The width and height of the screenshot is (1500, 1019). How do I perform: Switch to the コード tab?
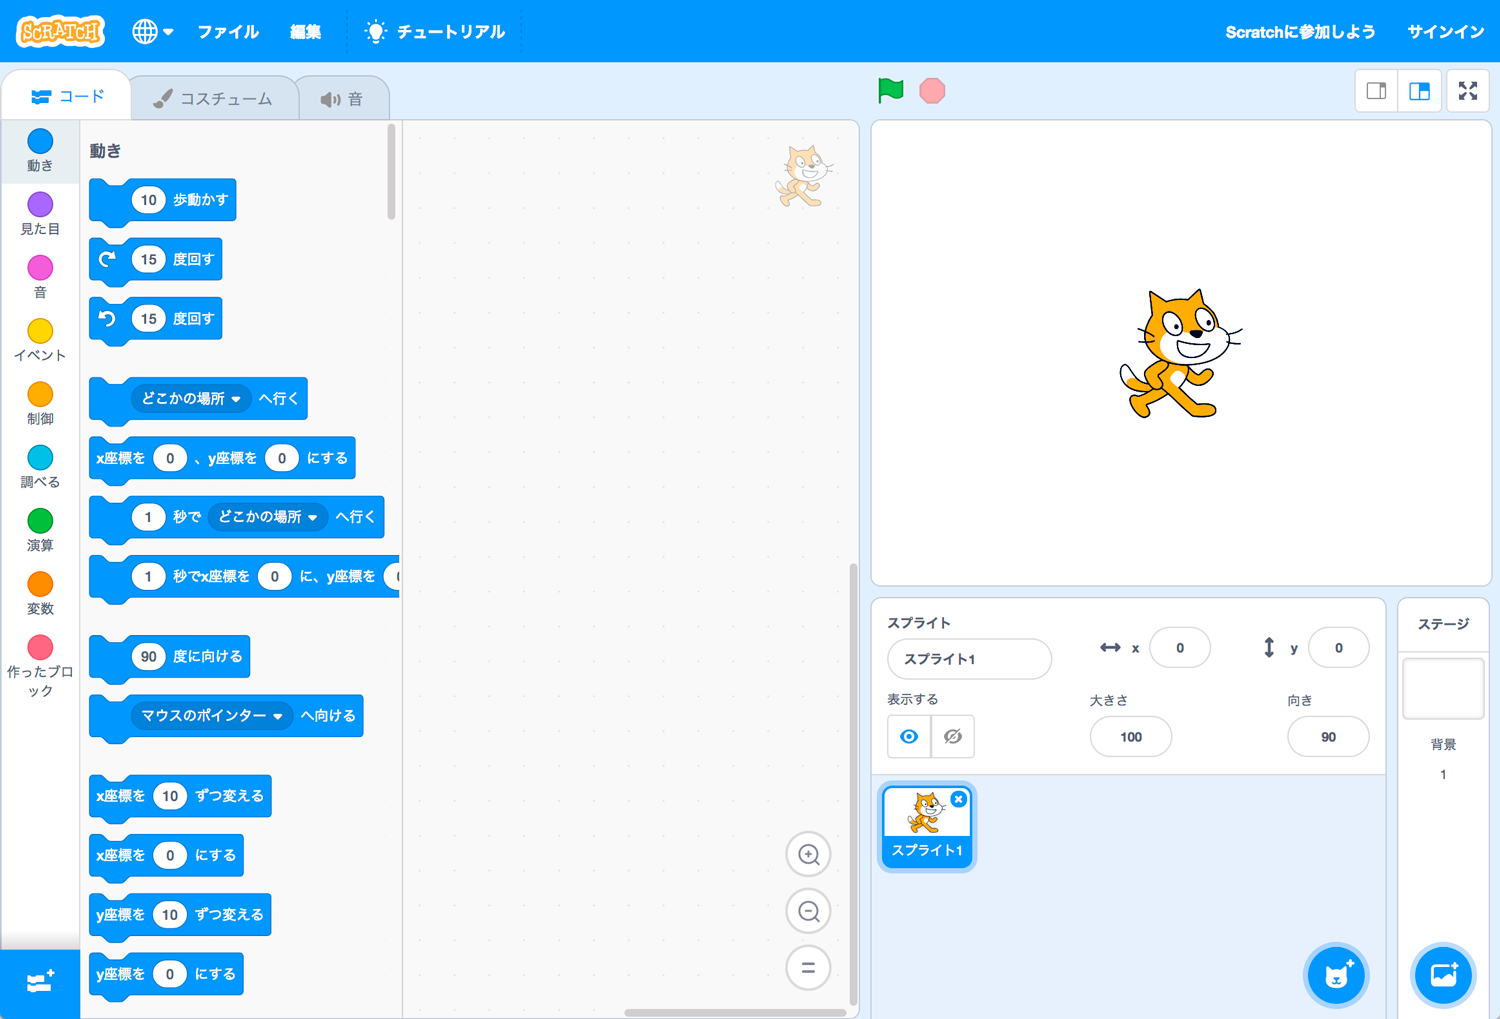67,96
